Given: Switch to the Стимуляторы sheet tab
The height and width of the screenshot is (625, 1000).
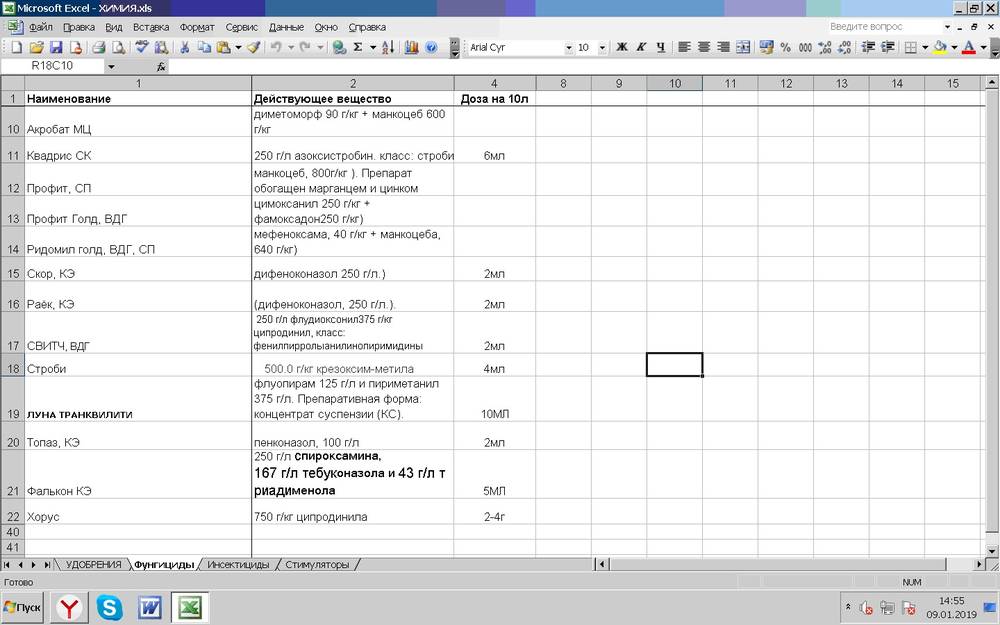Looking at the screenshot, I should pyautogui.click(x=317, y=565).
